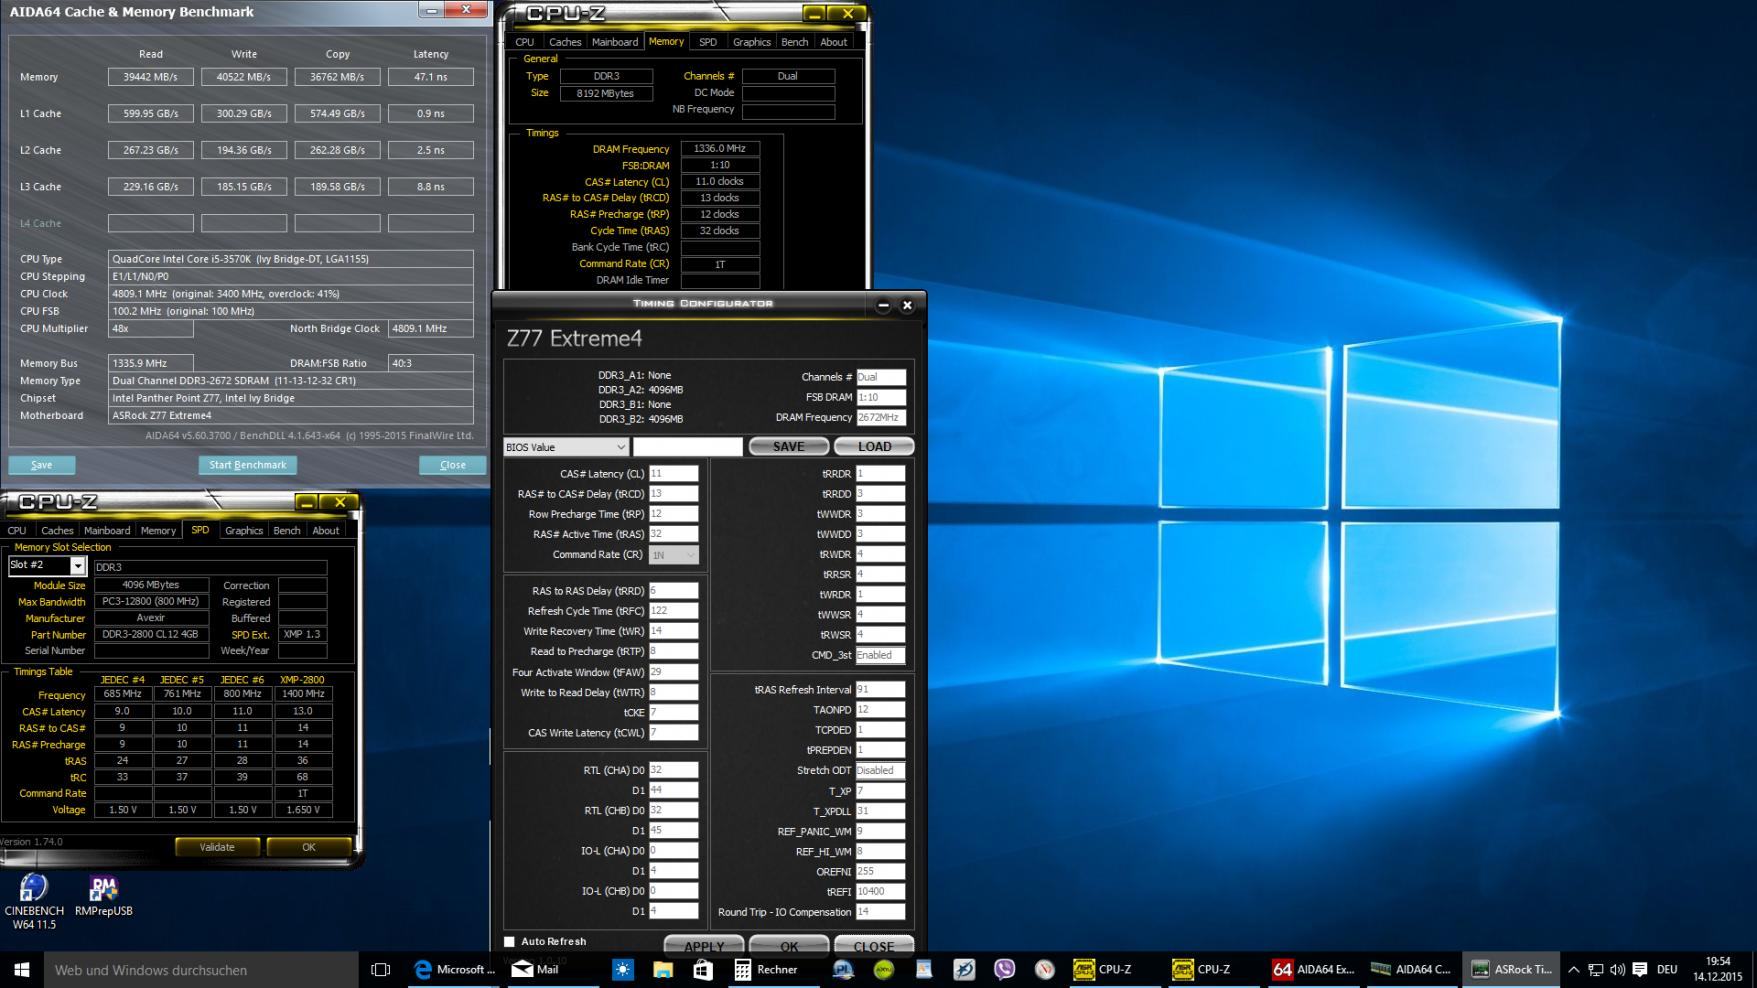Screen dimensions: 1757x988
Task: Switch to SPD tab in upper CPU-Z window
Action: coord(708,42)
